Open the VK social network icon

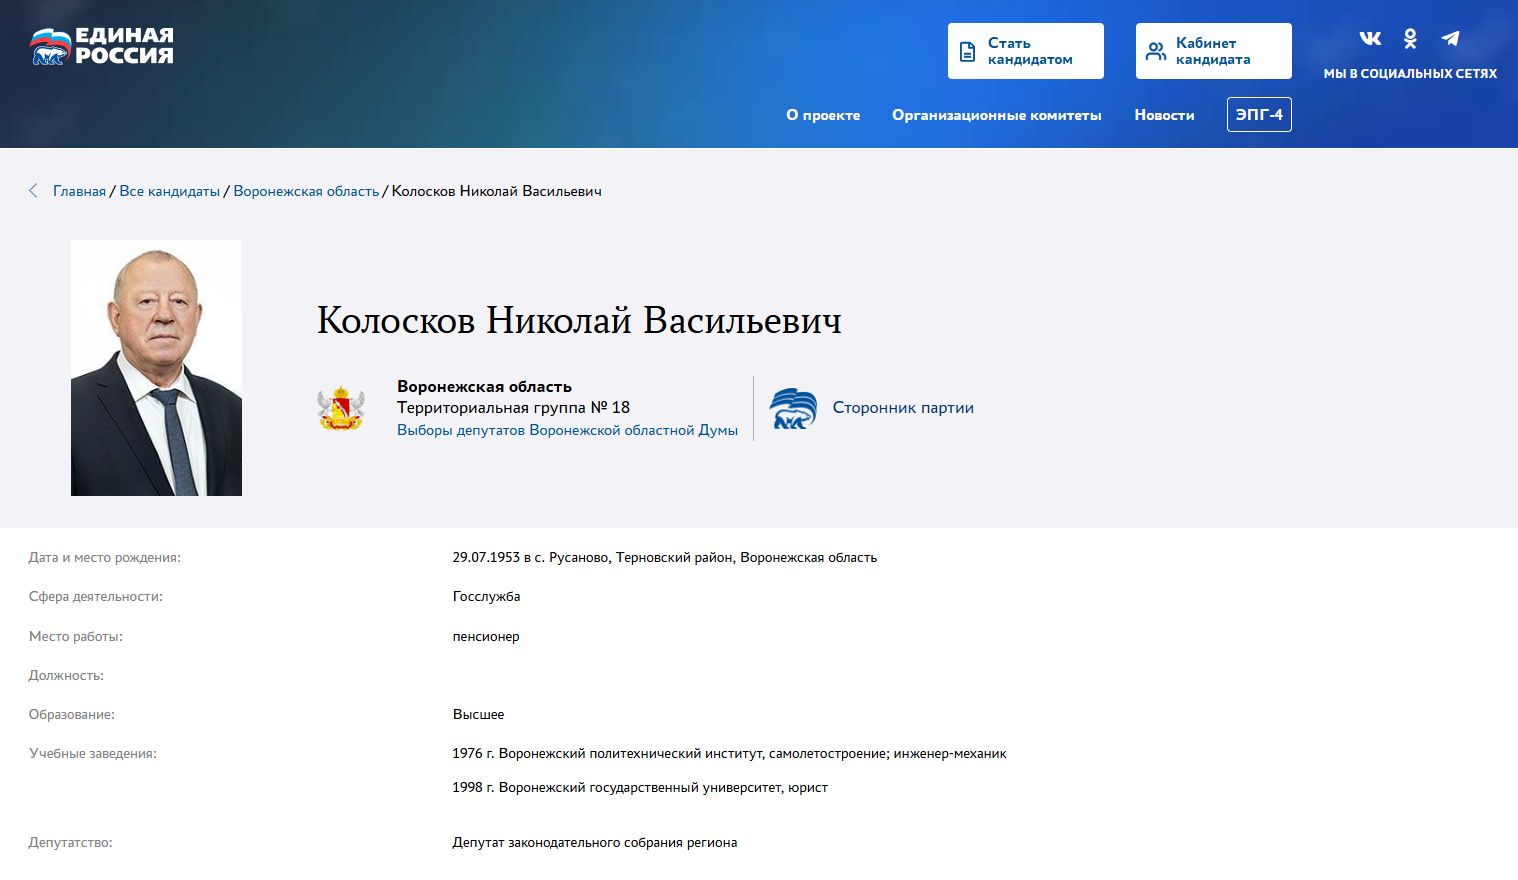click(x=1370, y=39)
